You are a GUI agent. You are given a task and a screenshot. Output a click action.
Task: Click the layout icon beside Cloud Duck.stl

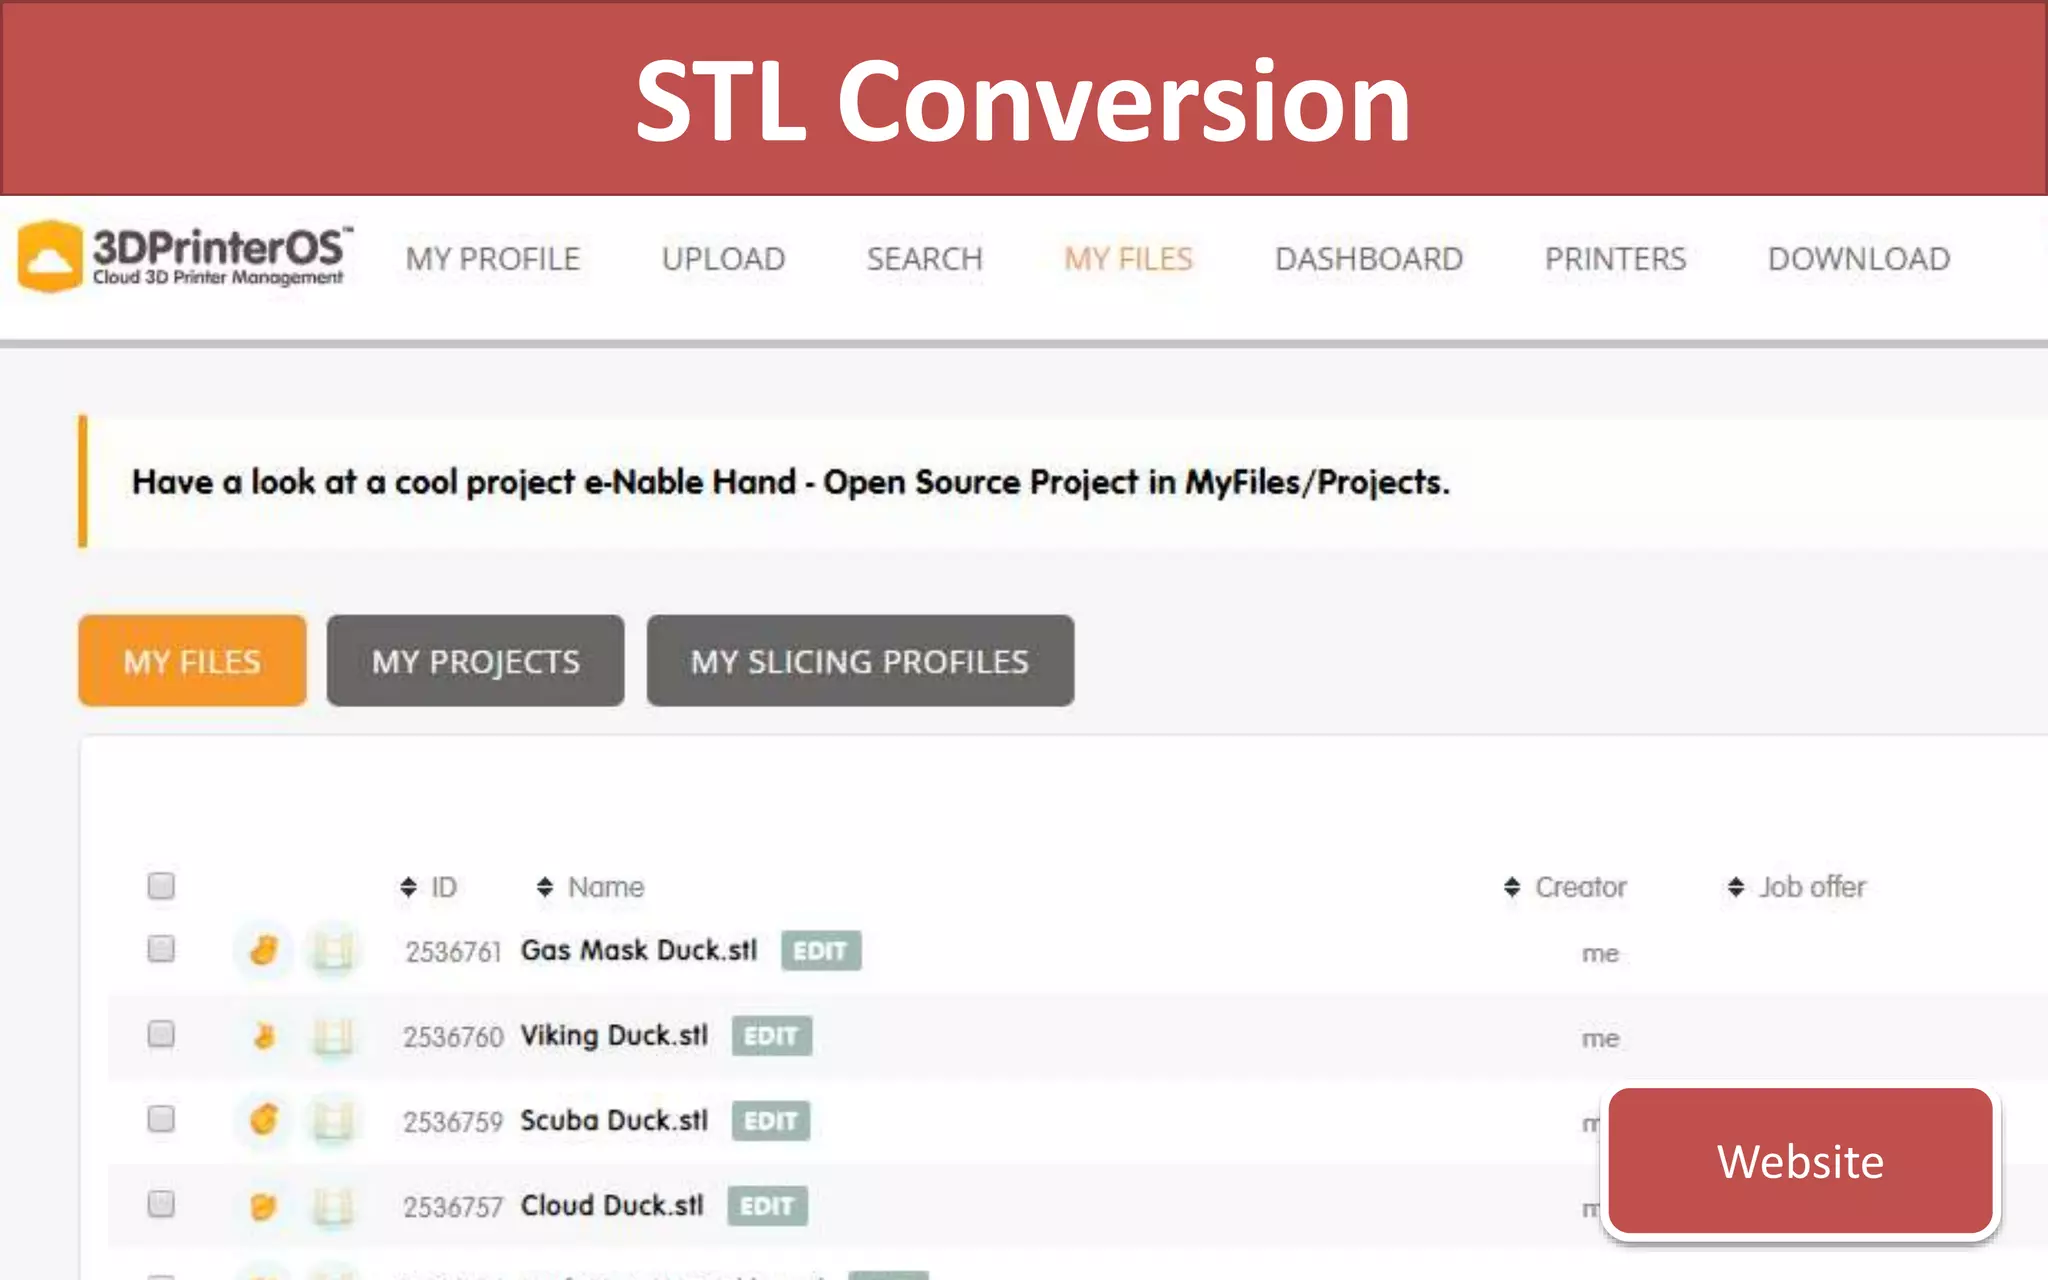click(x=333, y=1207)
